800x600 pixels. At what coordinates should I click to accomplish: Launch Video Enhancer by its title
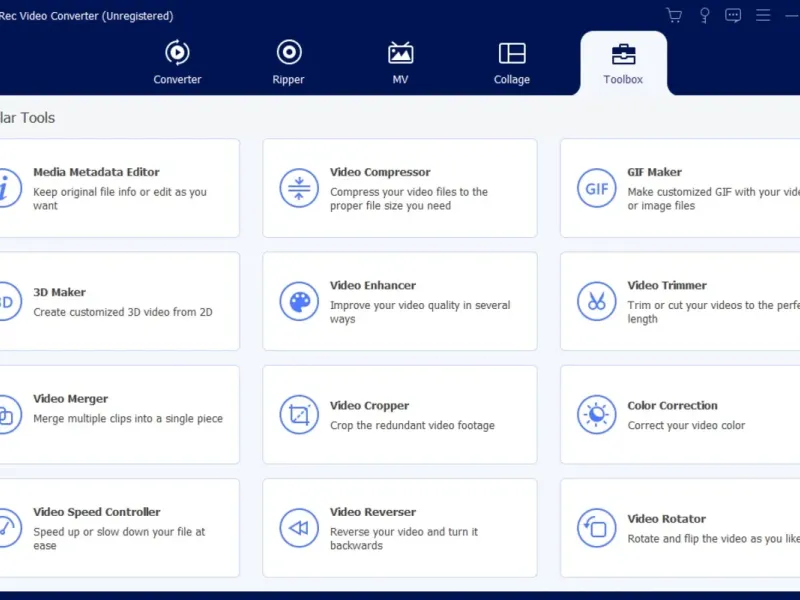coord(372,286)
